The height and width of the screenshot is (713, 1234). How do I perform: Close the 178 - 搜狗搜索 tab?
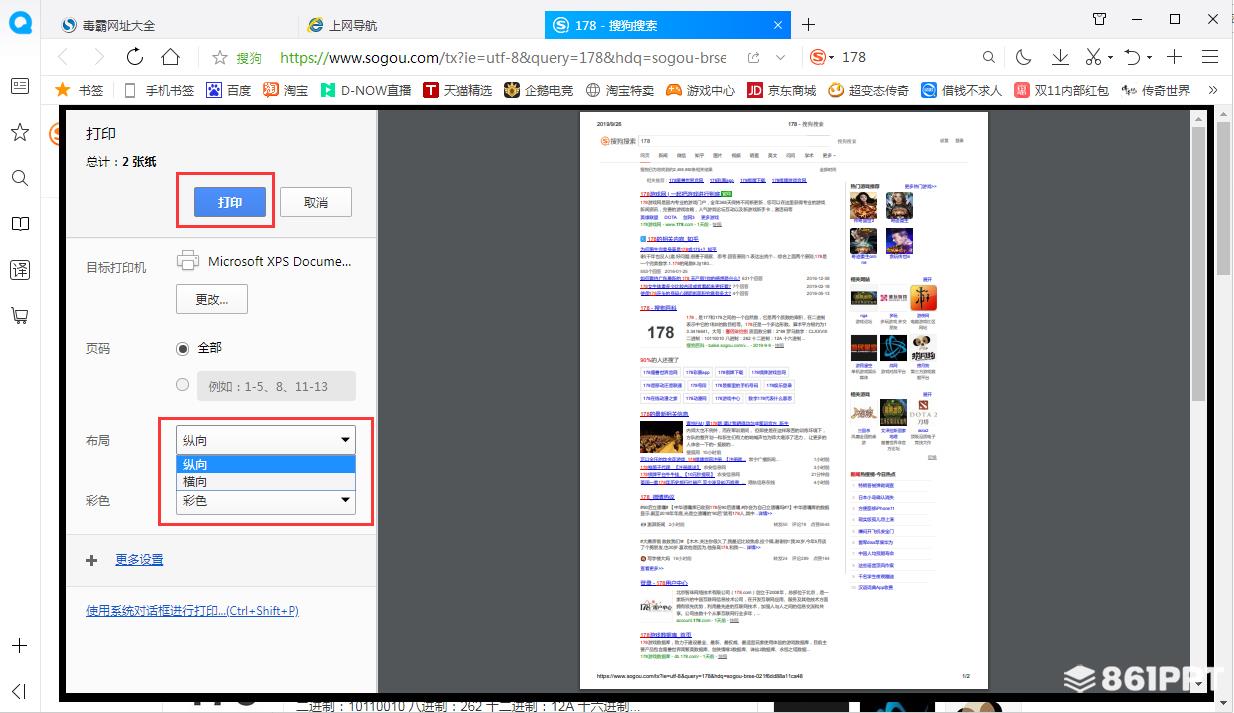click(x=780, y=25)
